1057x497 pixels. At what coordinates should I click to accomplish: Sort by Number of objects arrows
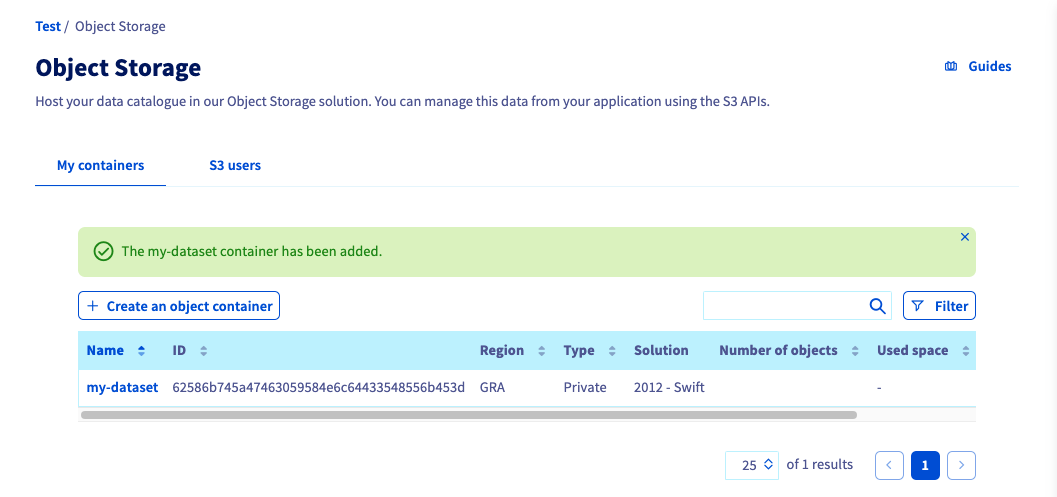click(856, 351)
